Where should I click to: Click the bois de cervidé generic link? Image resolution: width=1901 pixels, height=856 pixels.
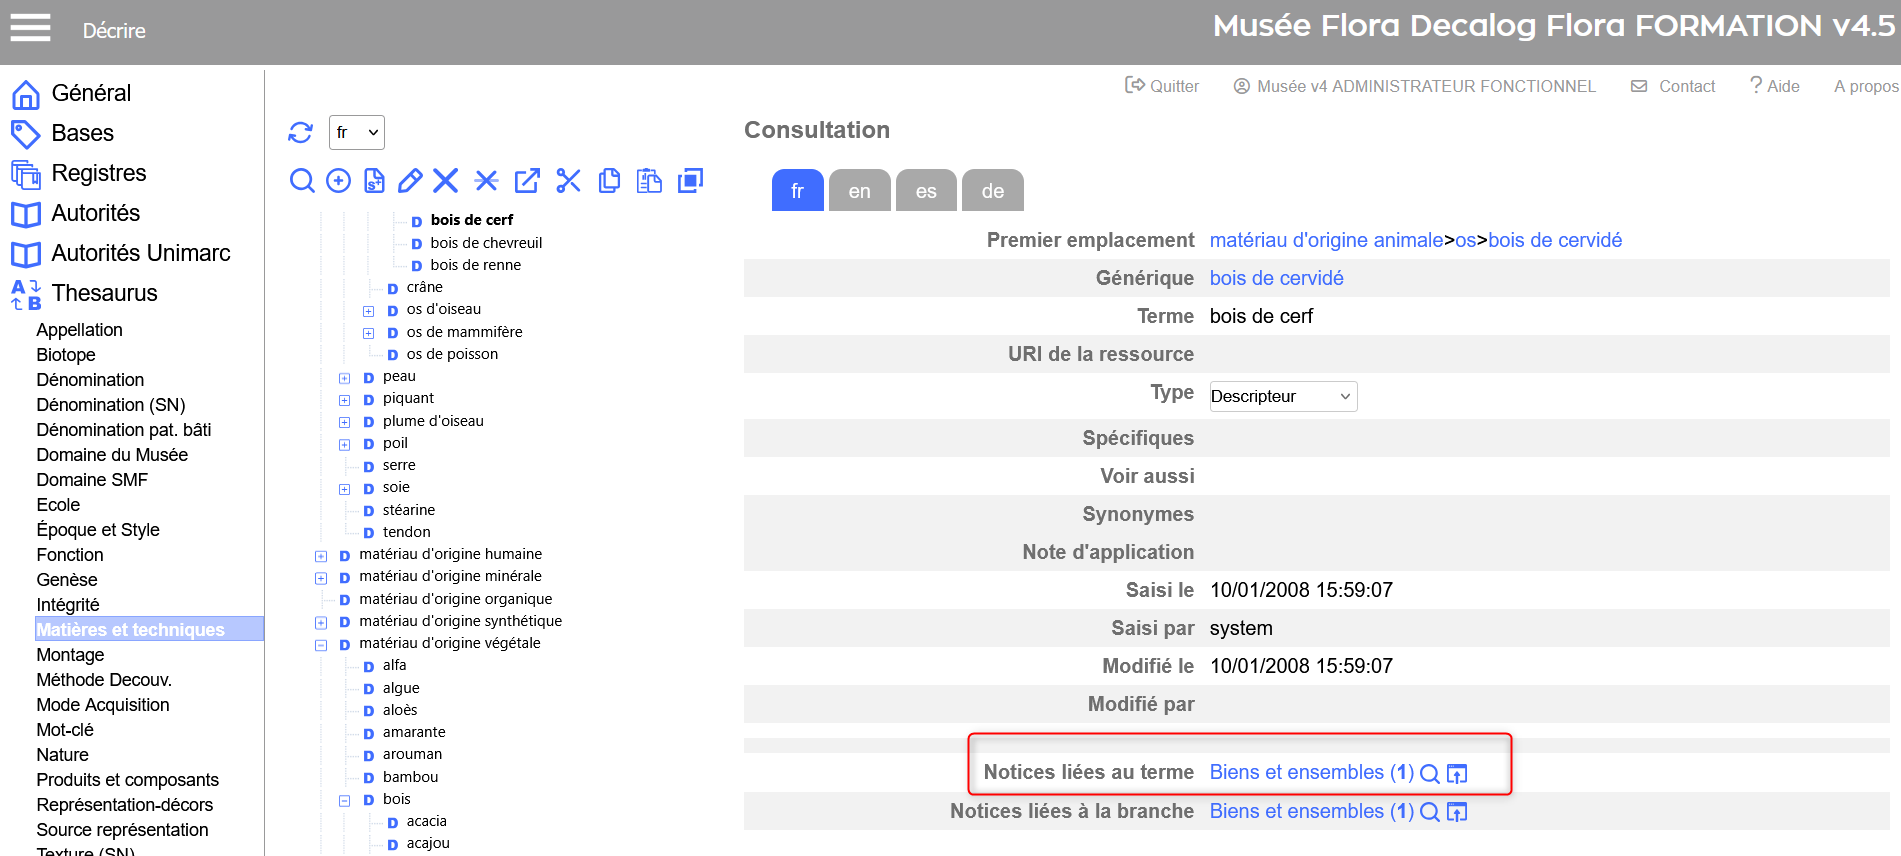1276,278
